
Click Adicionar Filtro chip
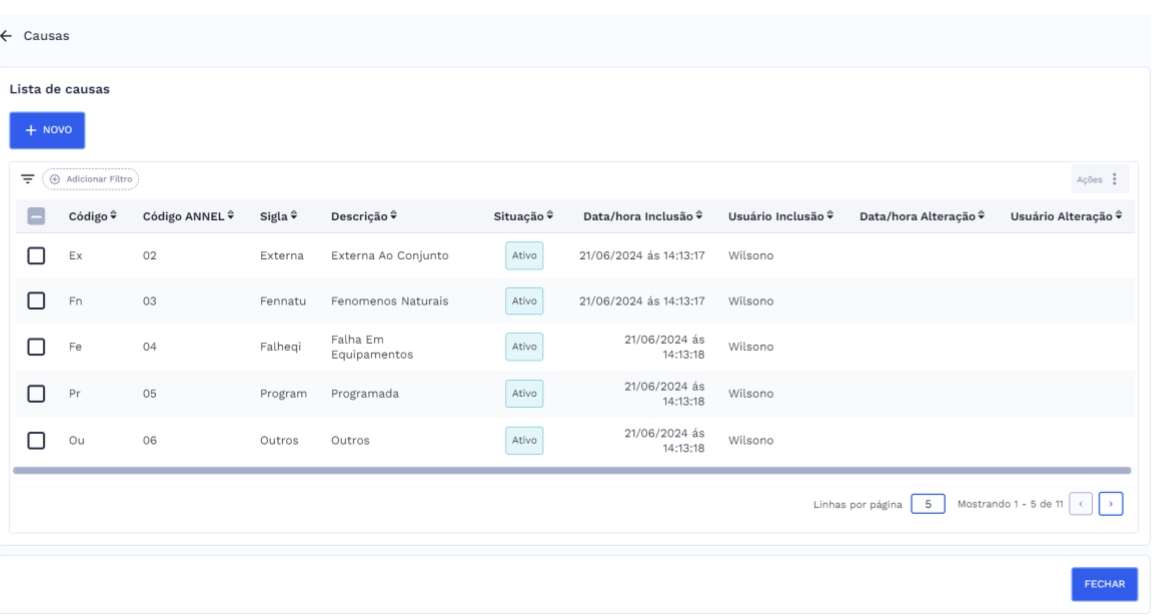click(90, 179)
